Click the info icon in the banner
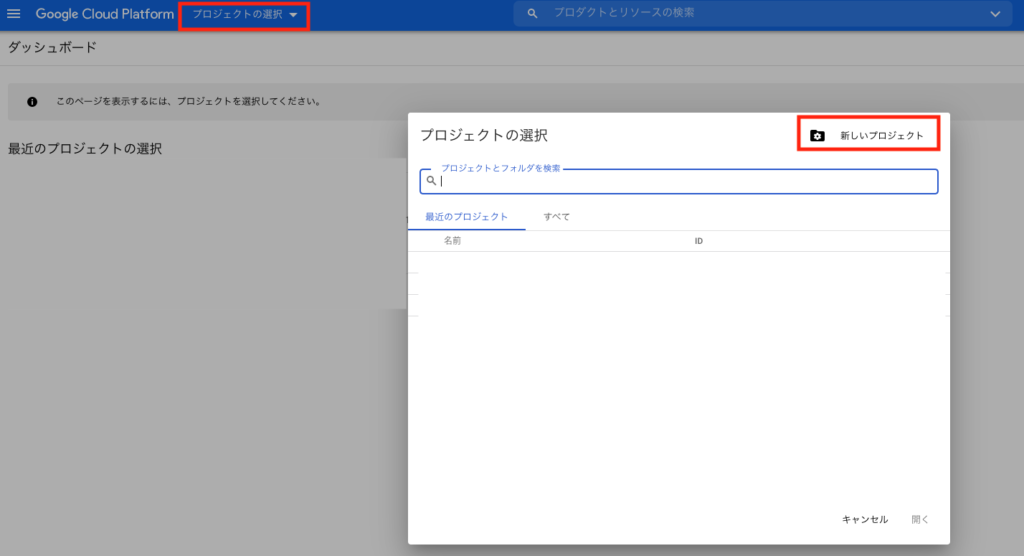The width and height of the screenshot is (1024, 556). click(x=32, y=102)
